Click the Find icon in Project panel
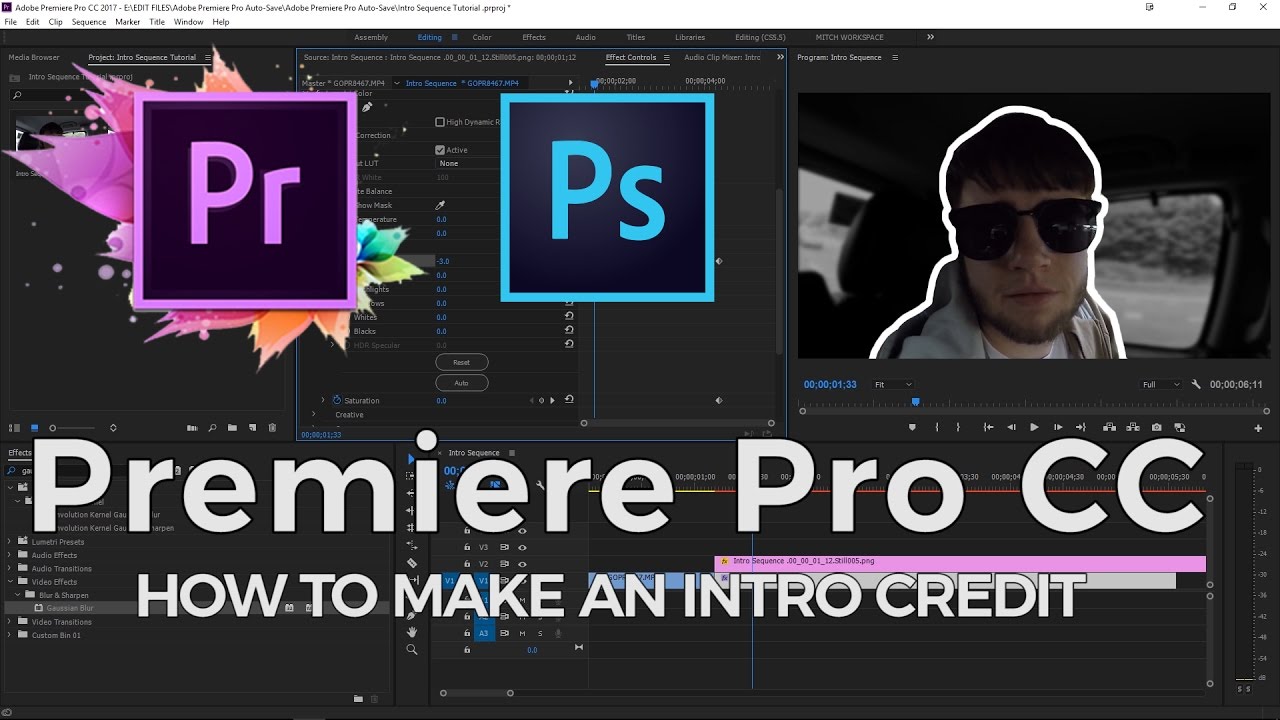Viewport: 1280px width, 720px height. [212, 428]
